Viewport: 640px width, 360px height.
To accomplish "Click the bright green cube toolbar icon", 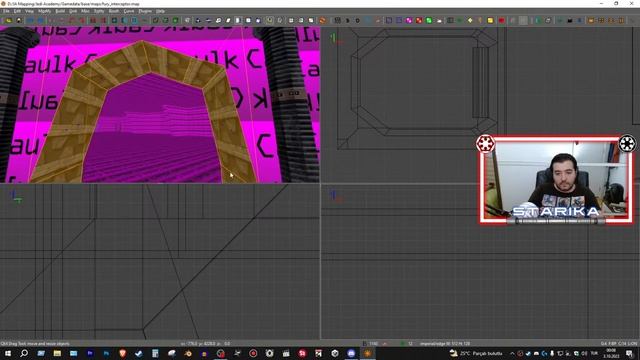I will [176, 20].
